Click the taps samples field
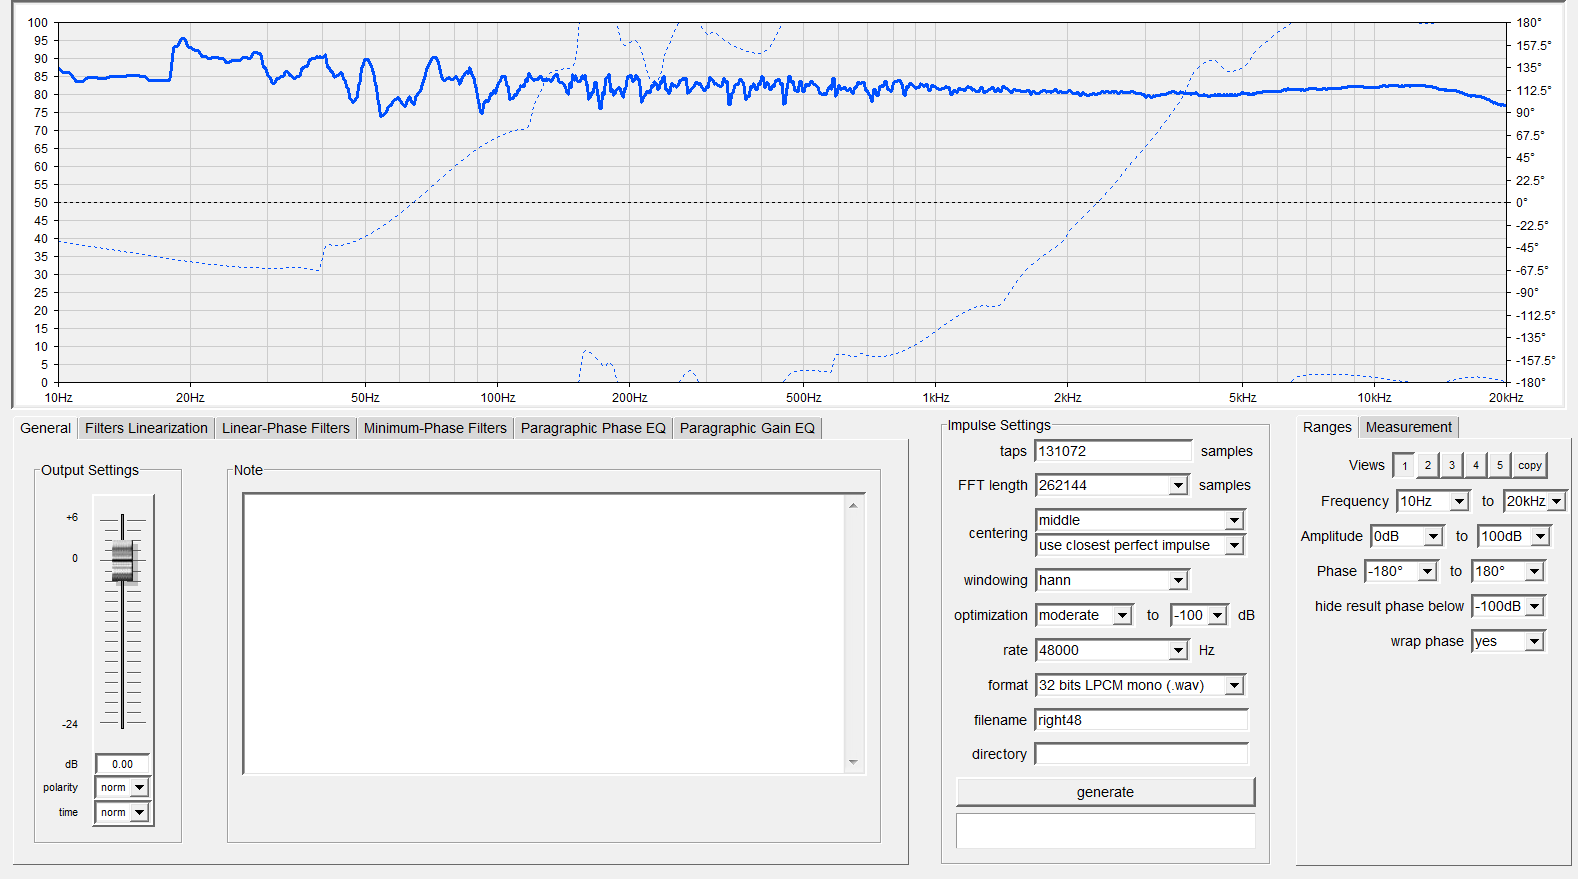This screenshot has height=879, width=1578. pyautogui.click(x=1113, y=451)
